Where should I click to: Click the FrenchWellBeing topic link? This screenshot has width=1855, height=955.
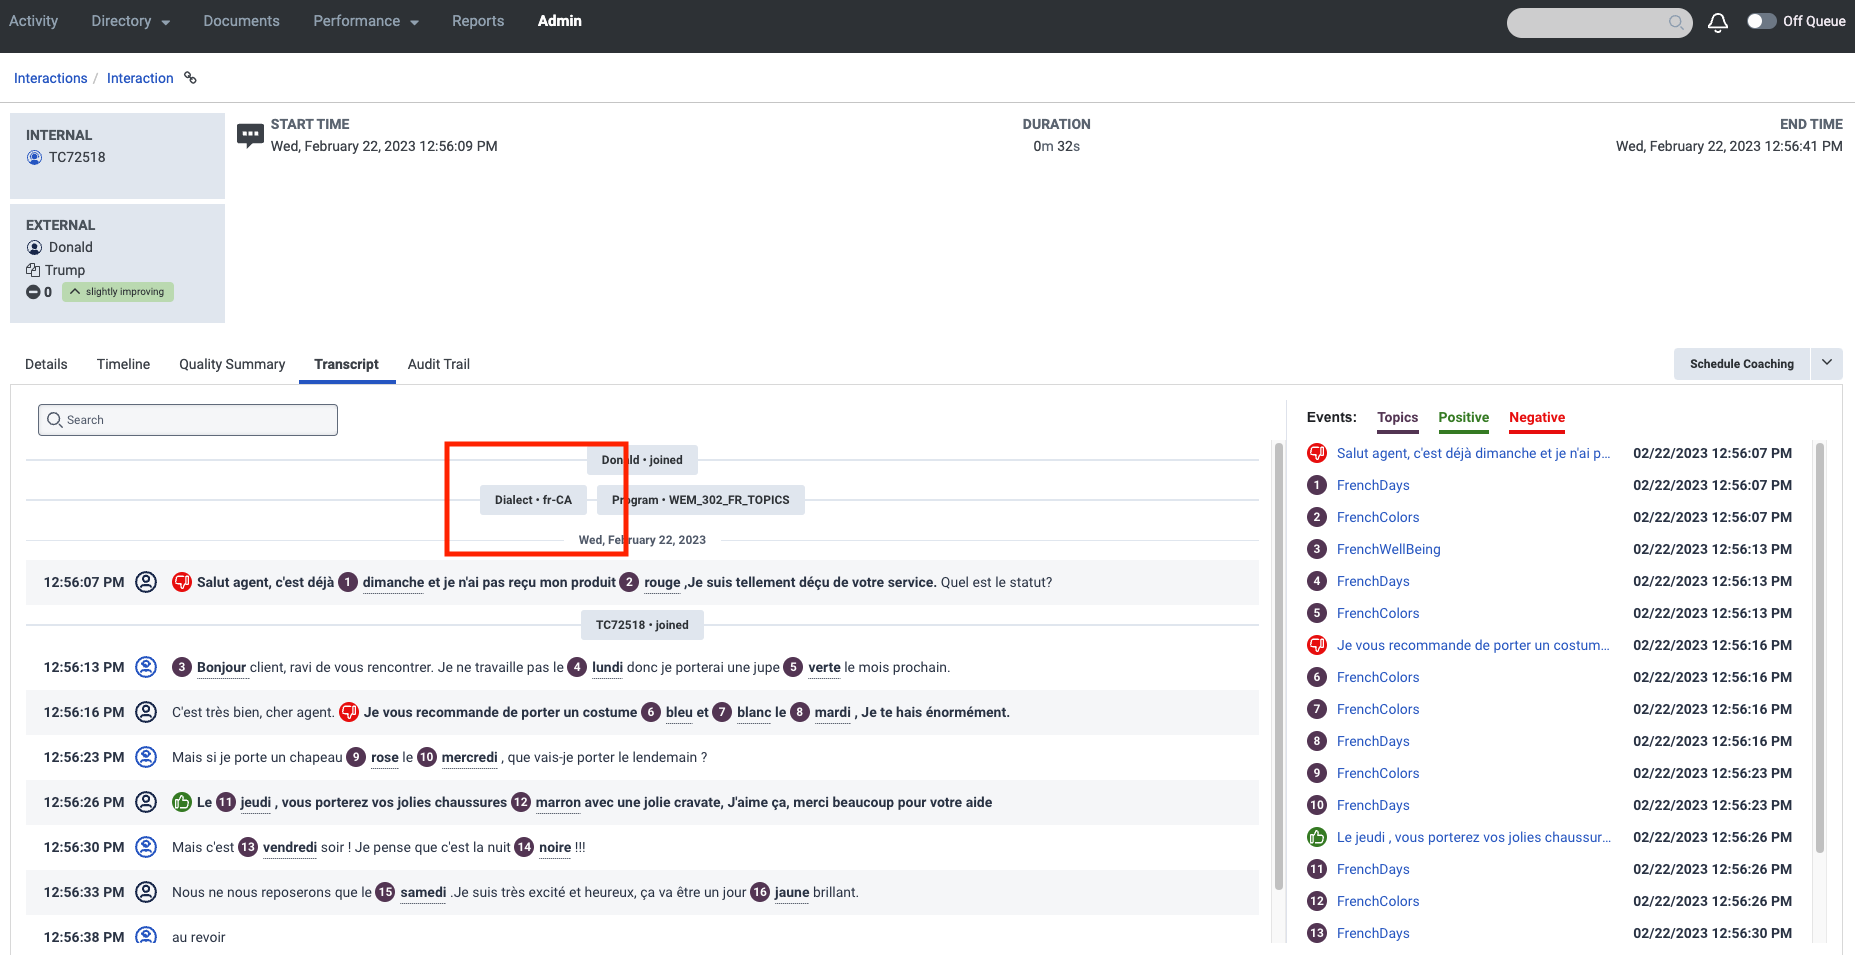[x=1388, y=548]
